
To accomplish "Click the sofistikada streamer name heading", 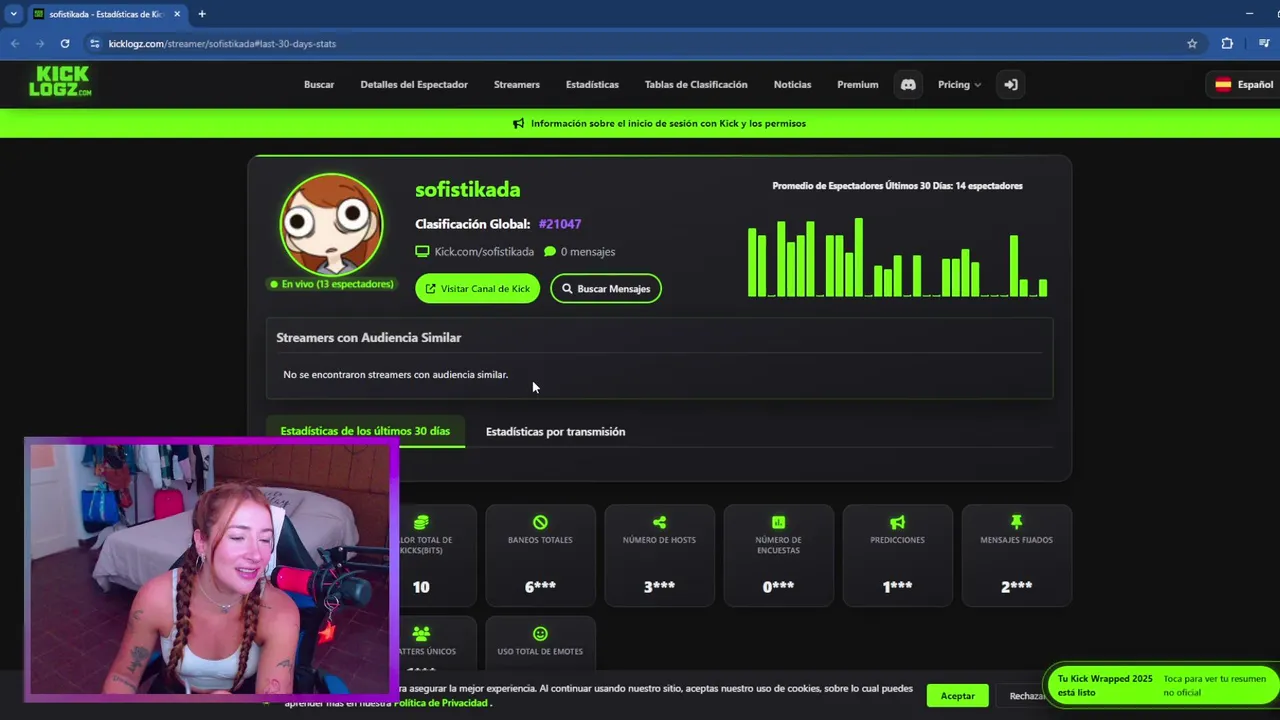I will click(467, 190).
